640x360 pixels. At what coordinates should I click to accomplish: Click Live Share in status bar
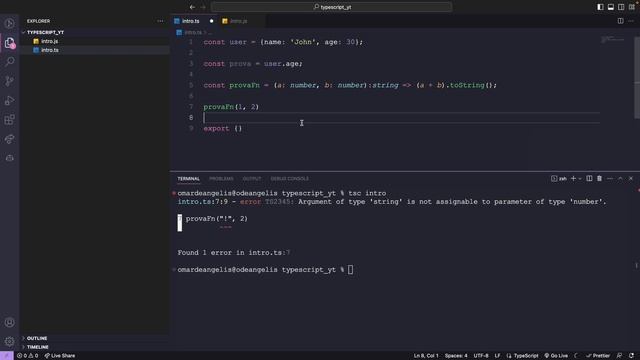point(60,356)
